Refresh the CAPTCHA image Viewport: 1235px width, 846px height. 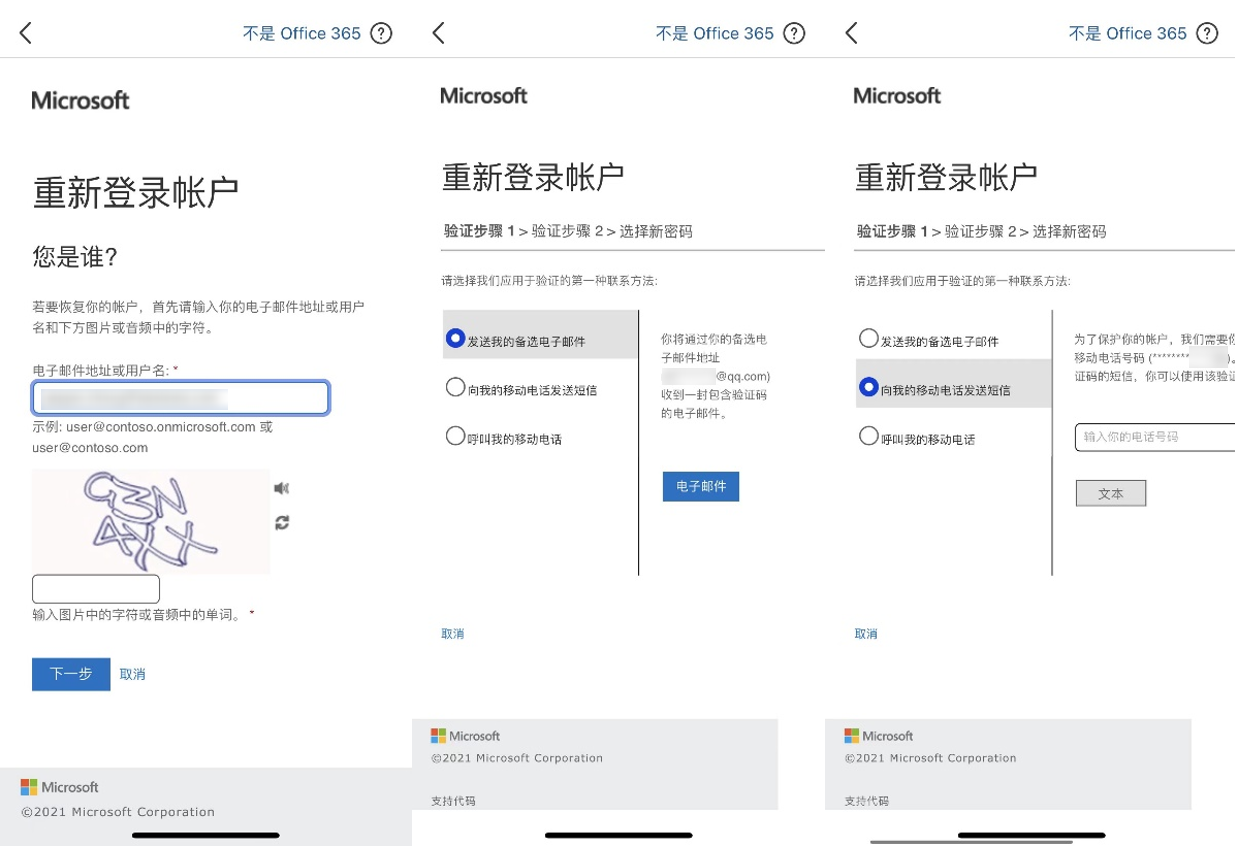(282, 523)
